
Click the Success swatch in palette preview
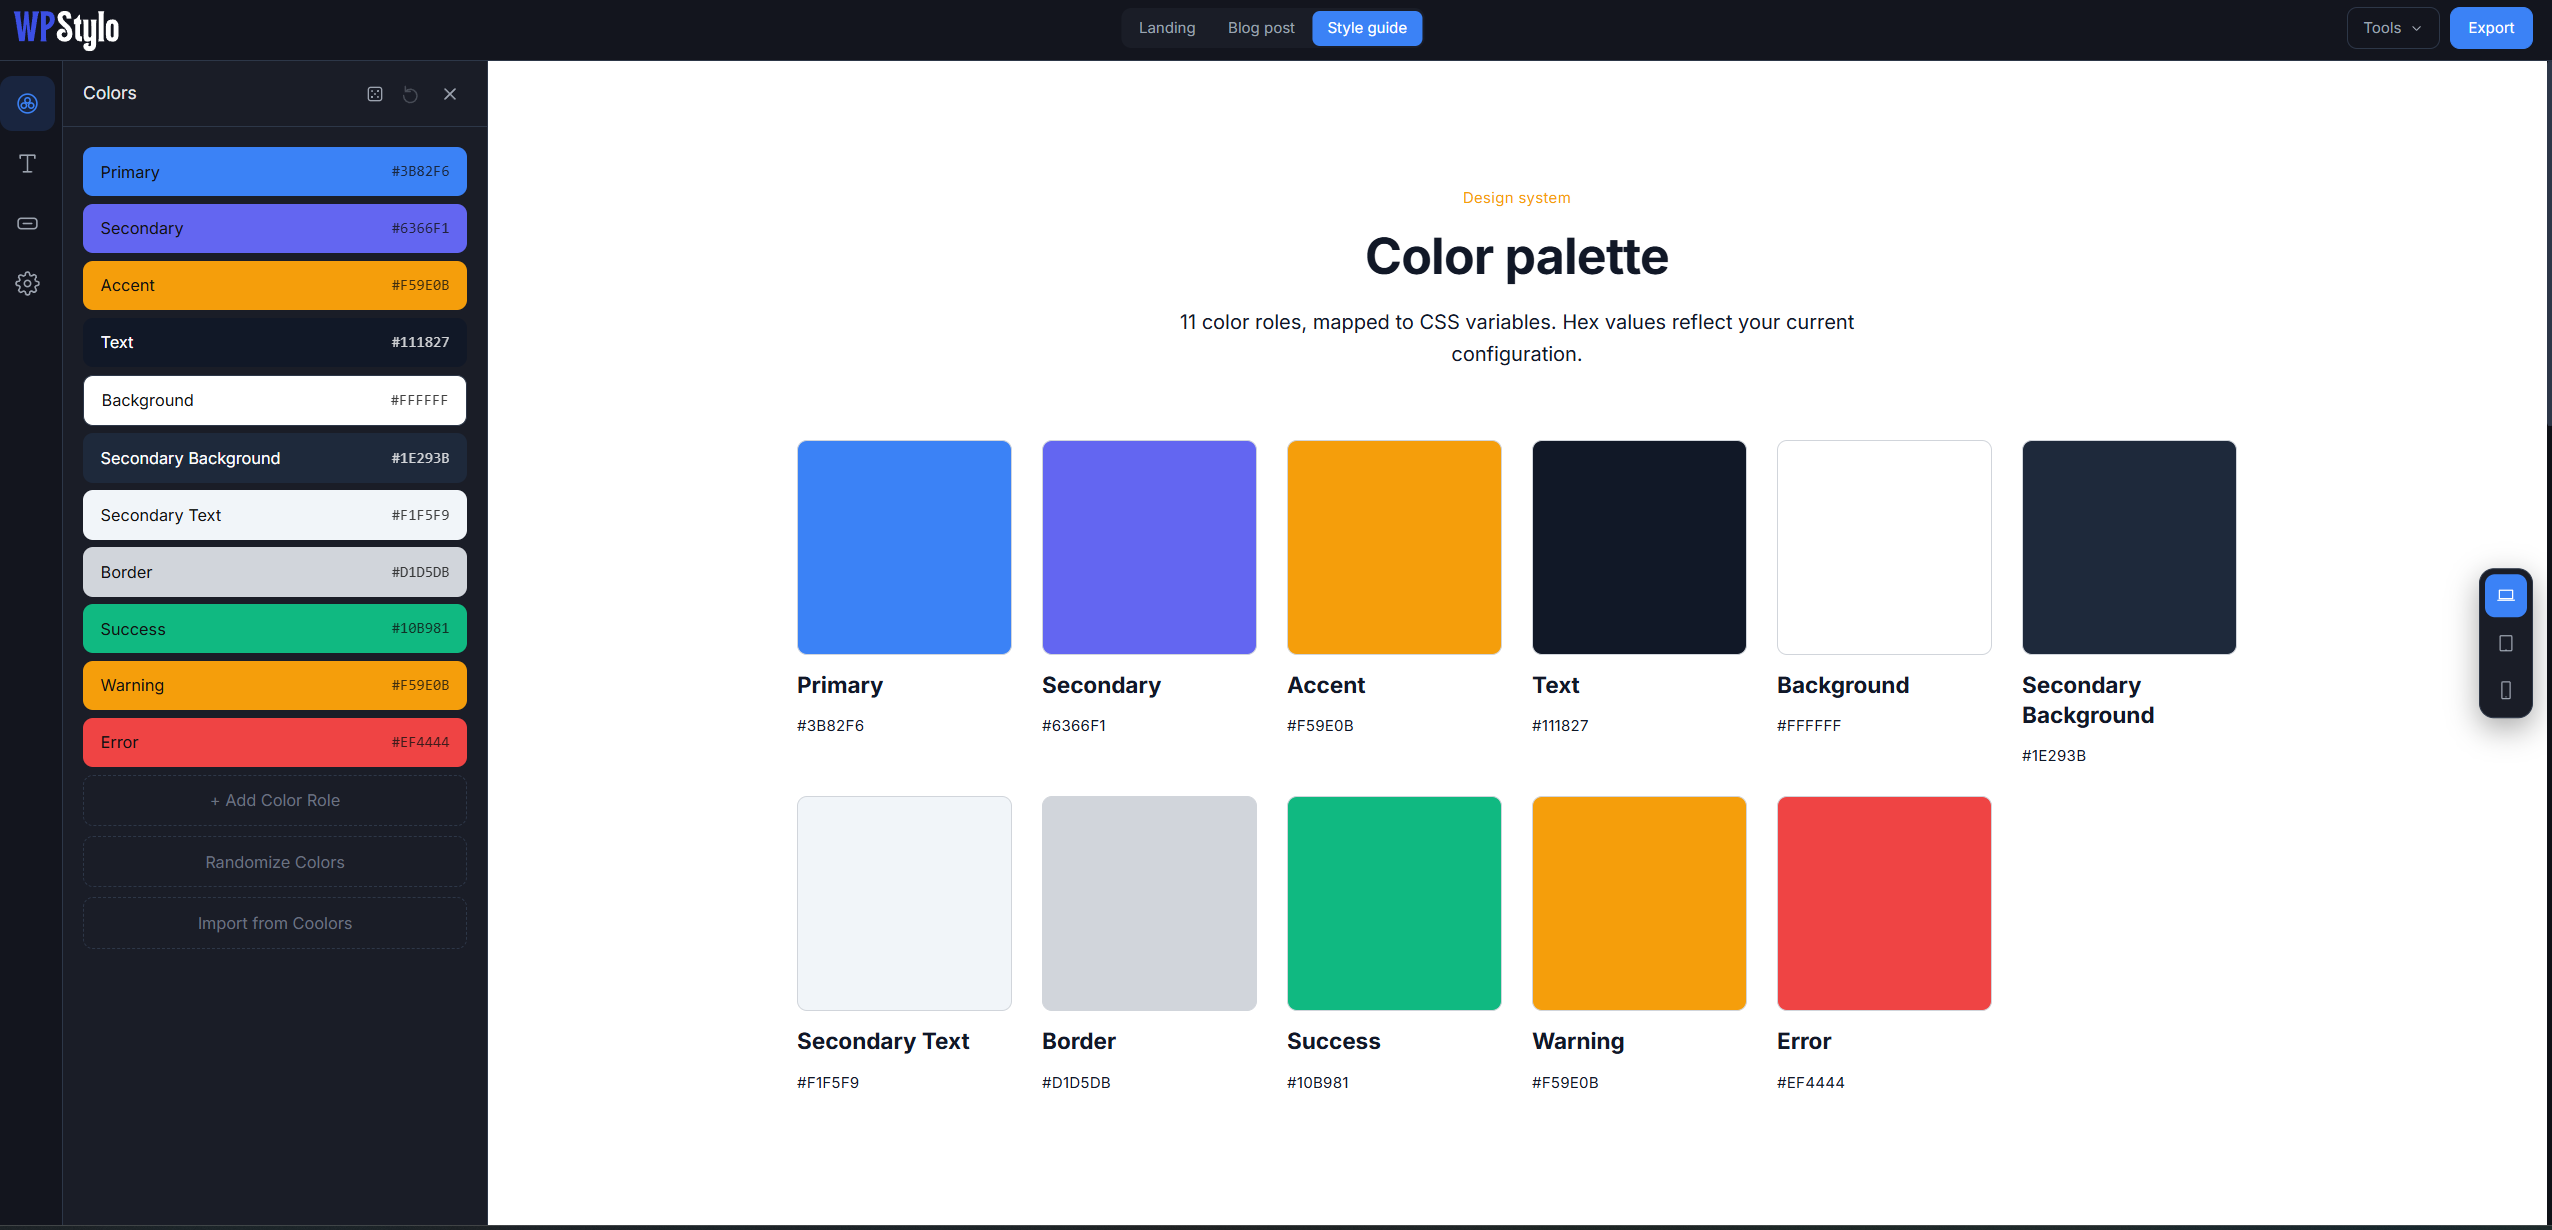point(1394,903)
